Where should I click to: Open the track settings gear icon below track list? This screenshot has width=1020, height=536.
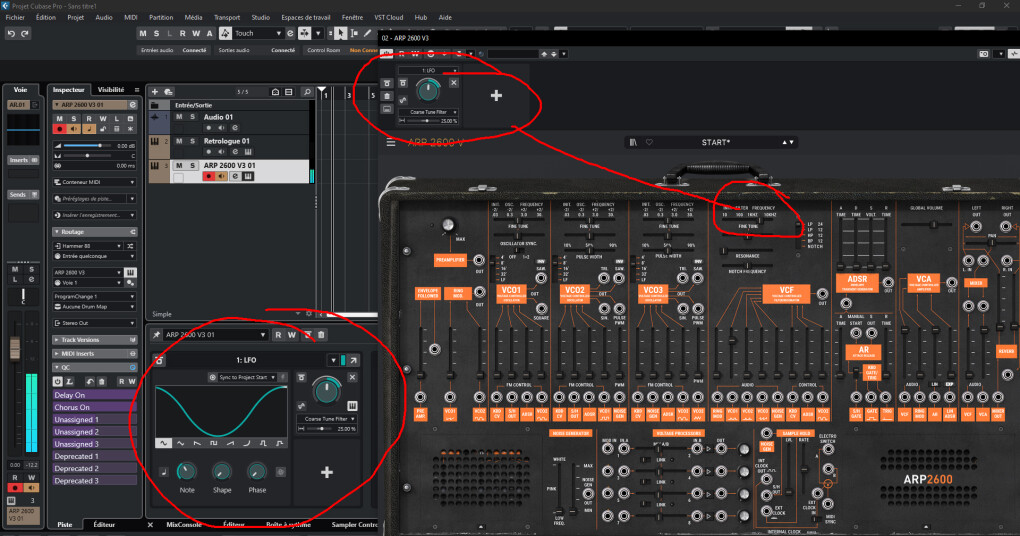pos(308,314)
